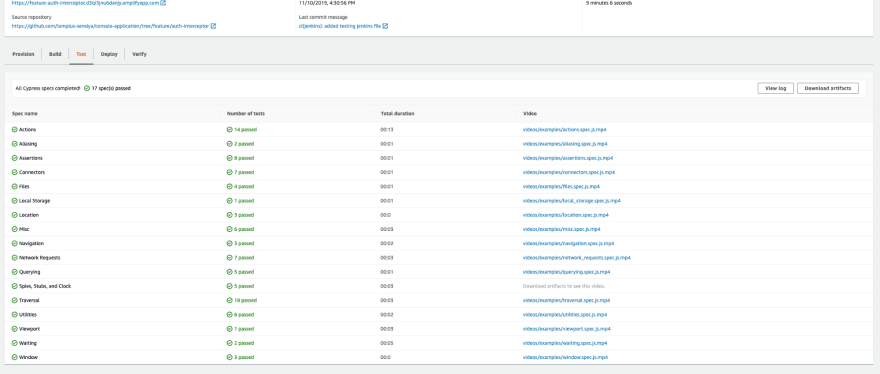Select the 'Video' column header

(x=530, y=113)
